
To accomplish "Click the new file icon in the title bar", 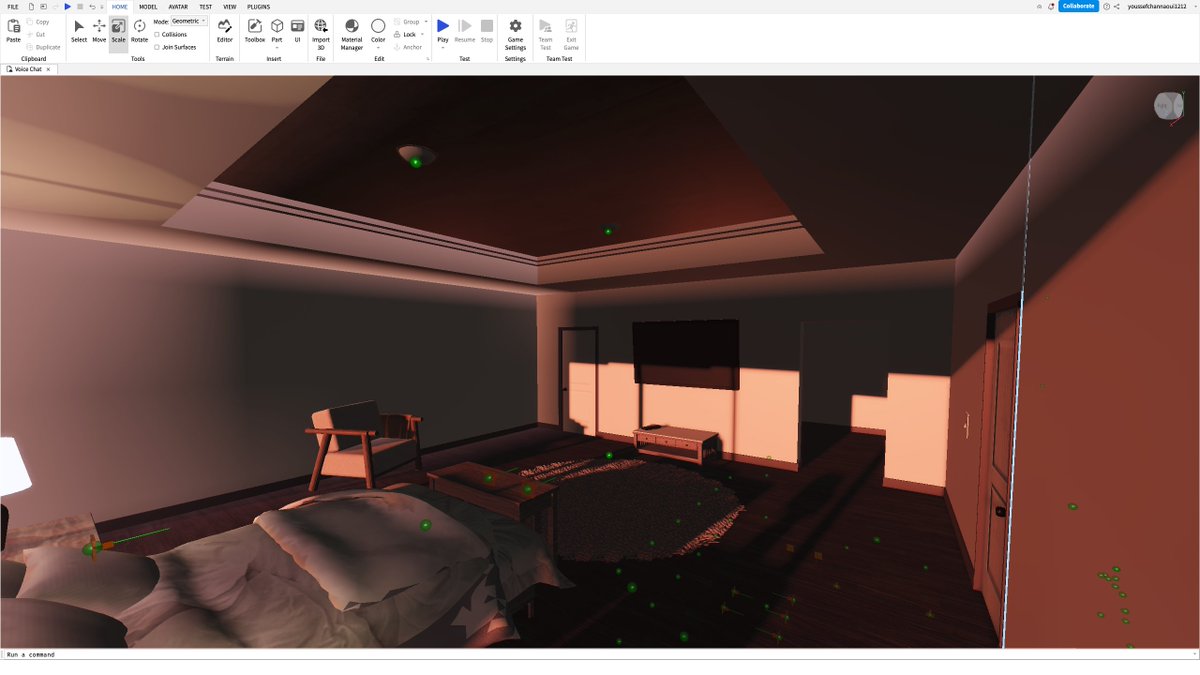I will pos(31,6).
